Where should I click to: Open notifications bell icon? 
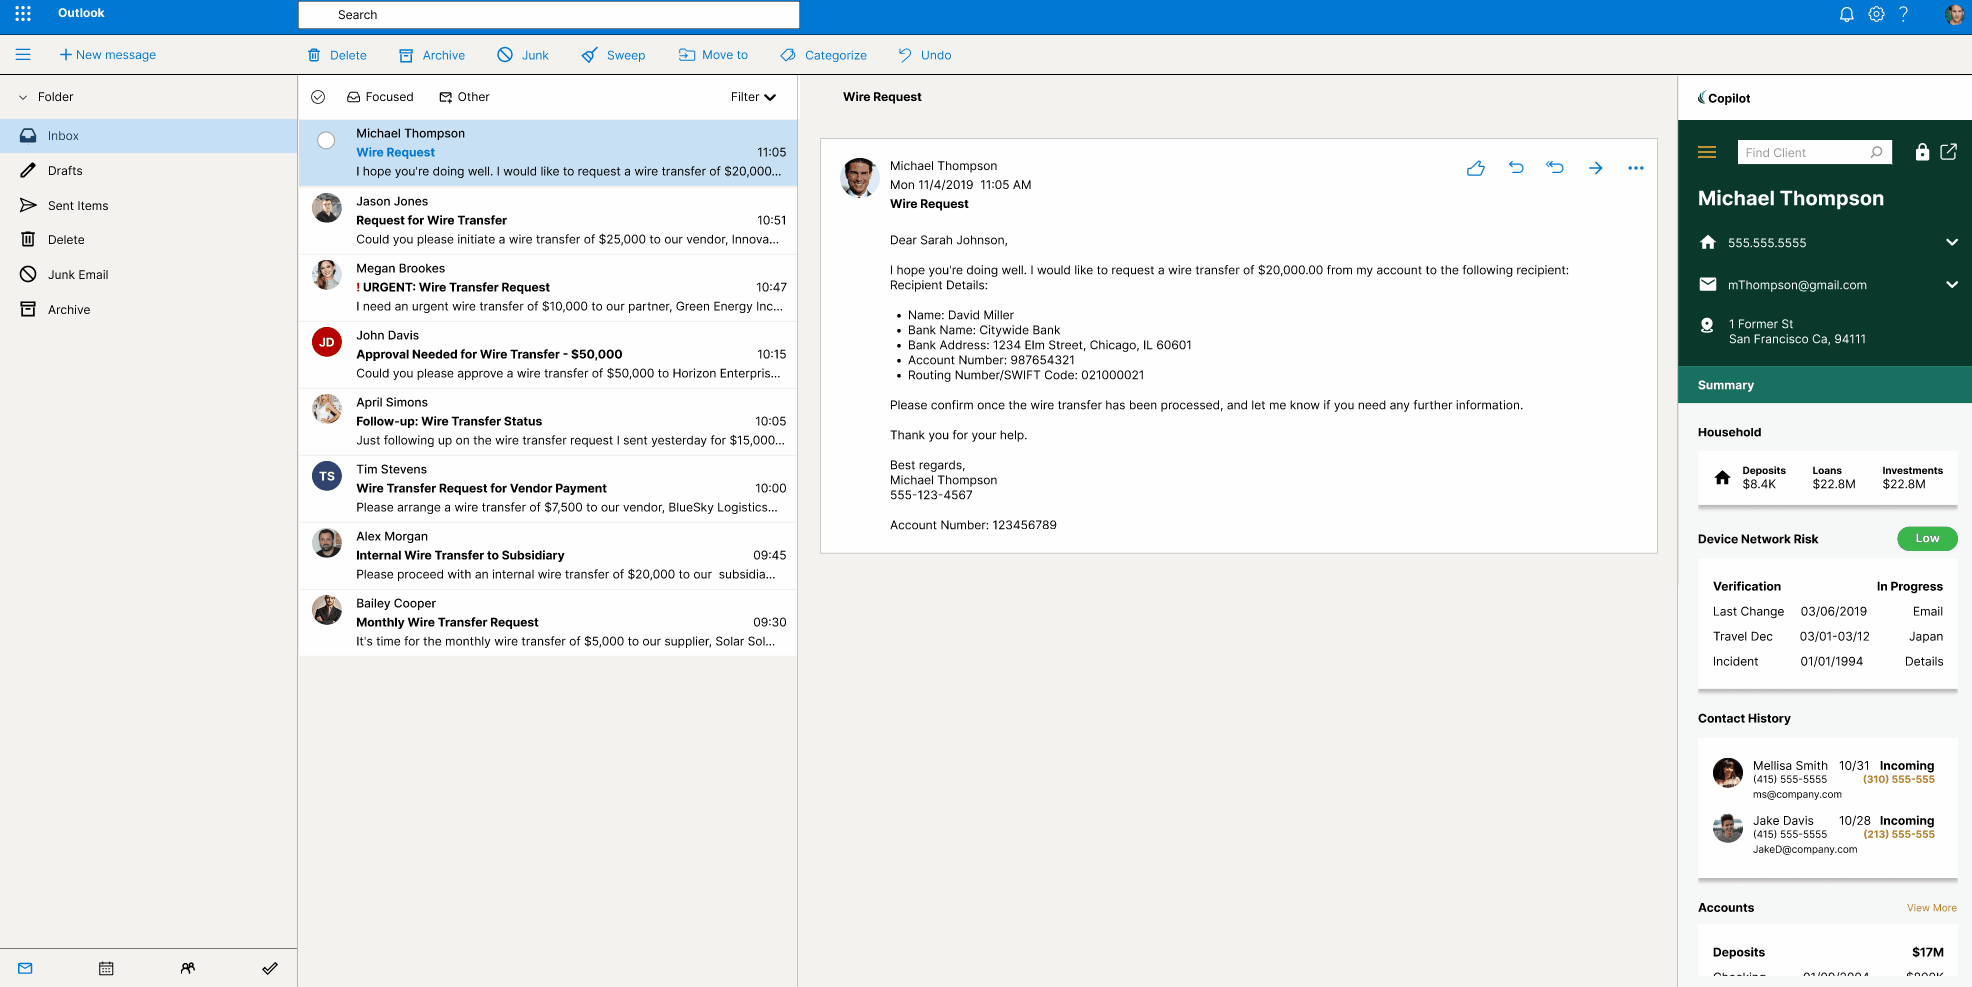1846,14
